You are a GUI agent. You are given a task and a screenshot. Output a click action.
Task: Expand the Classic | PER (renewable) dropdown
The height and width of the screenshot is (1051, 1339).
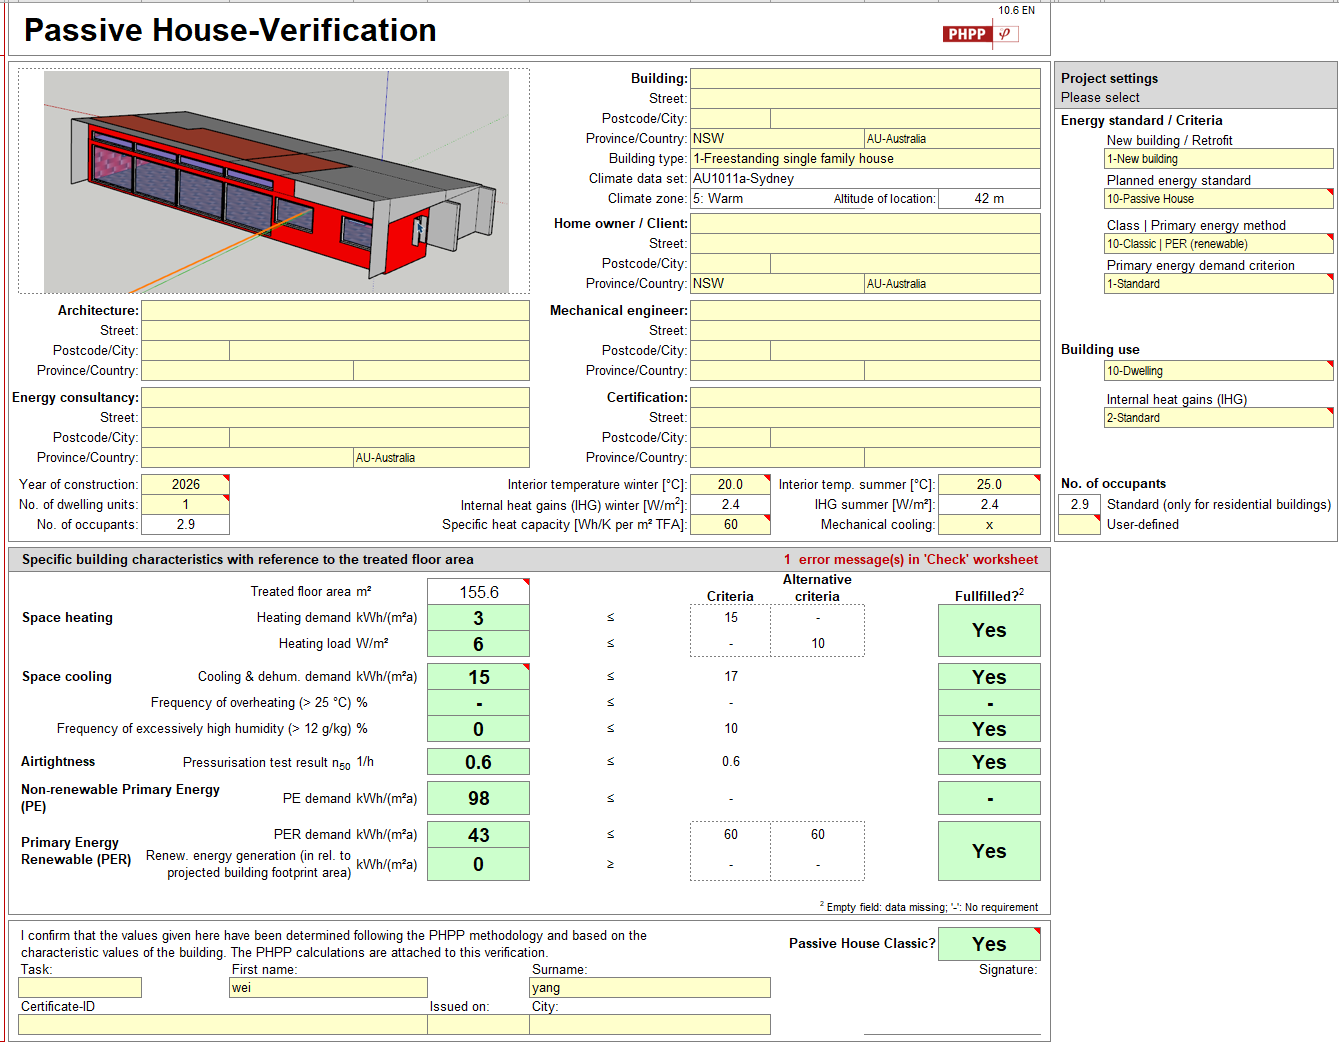(1218, 244)
